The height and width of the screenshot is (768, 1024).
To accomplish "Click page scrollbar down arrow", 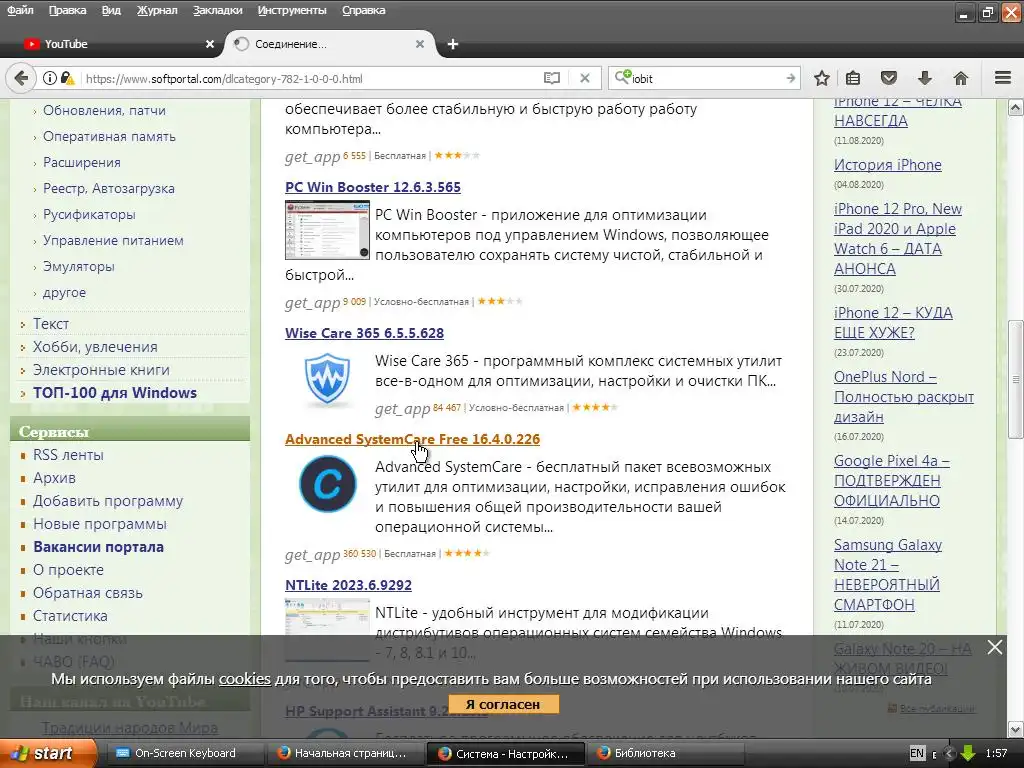I will pyautogui.click(x=1016, y=729).
